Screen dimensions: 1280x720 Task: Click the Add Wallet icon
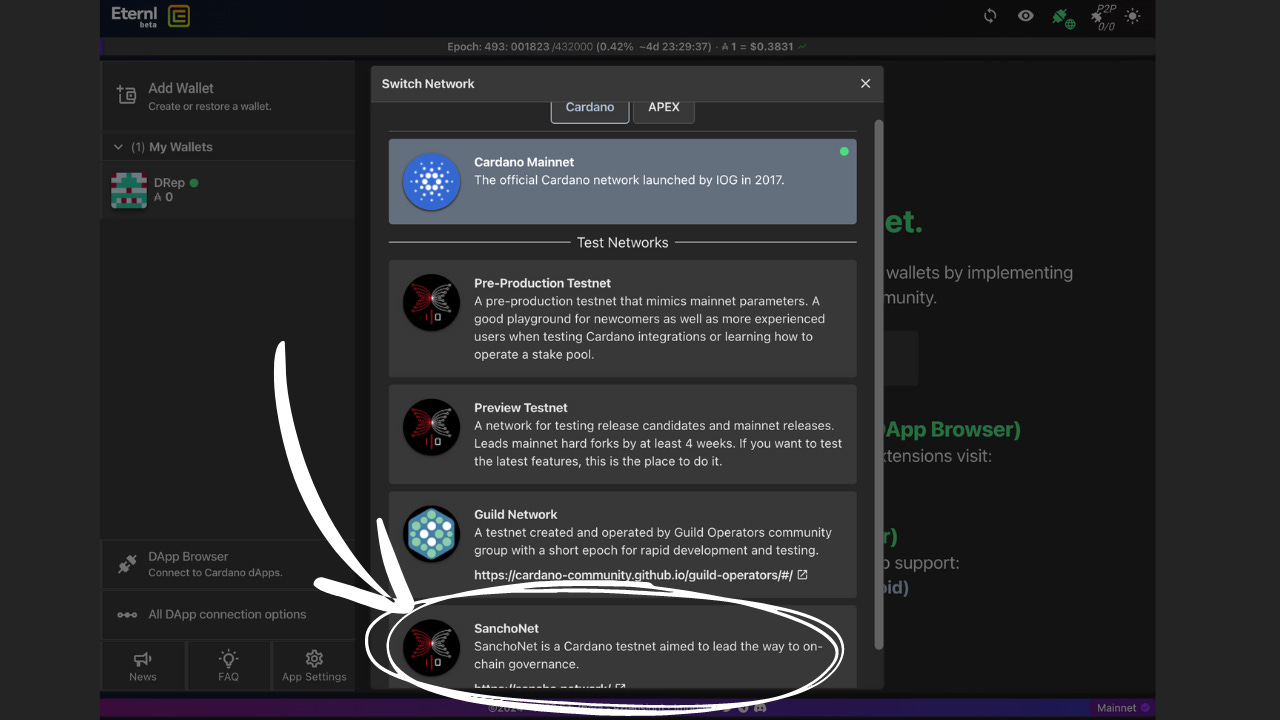[x=127, y=95]
